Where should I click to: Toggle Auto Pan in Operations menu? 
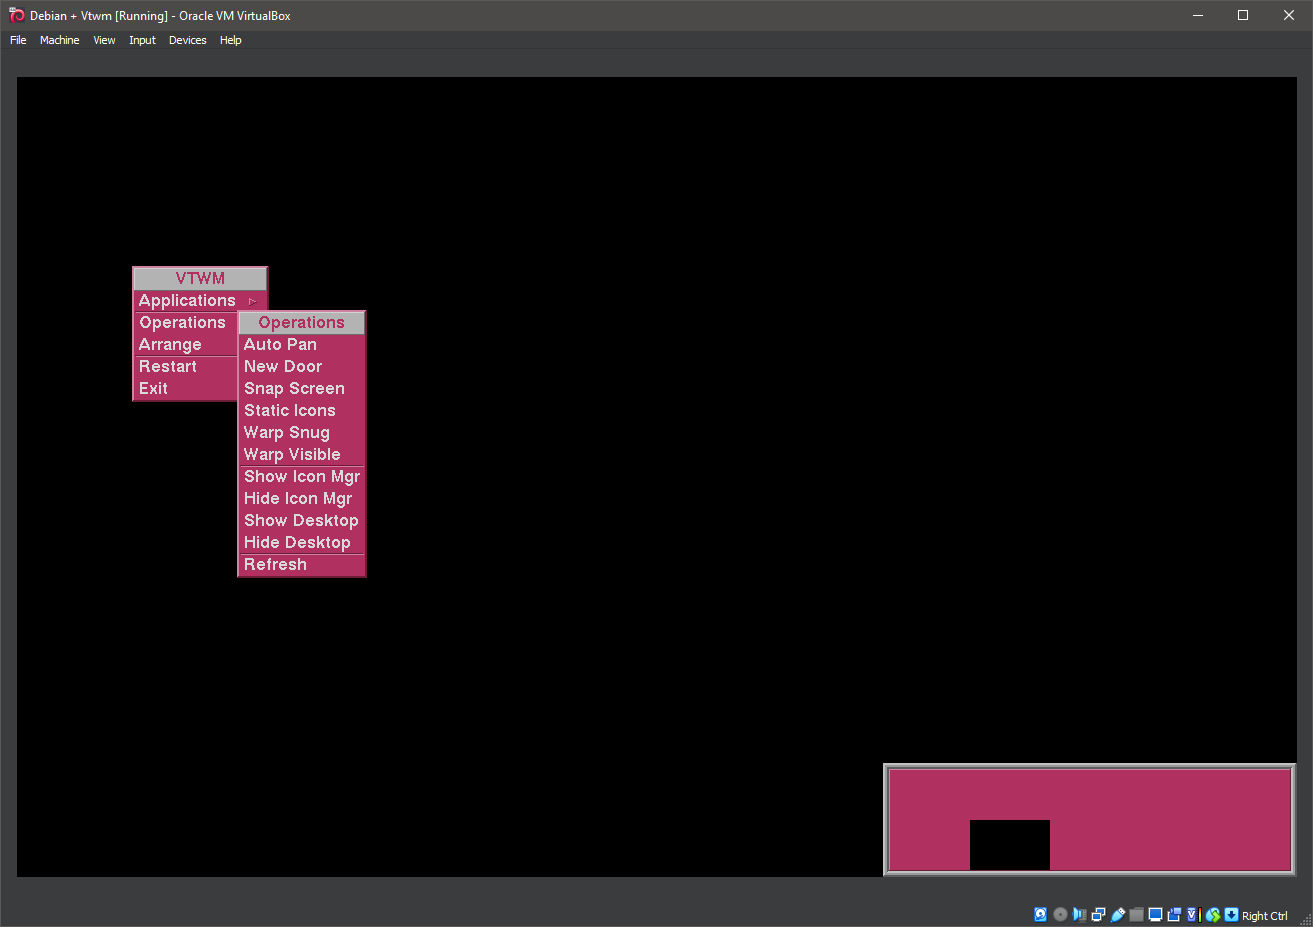[x=280, y=344]
